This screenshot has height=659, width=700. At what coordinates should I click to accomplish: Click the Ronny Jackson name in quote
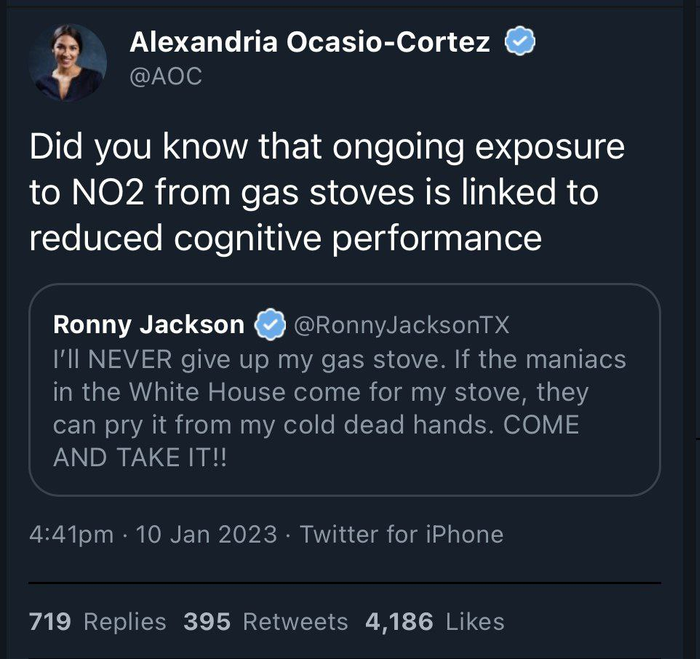[148, 325]
